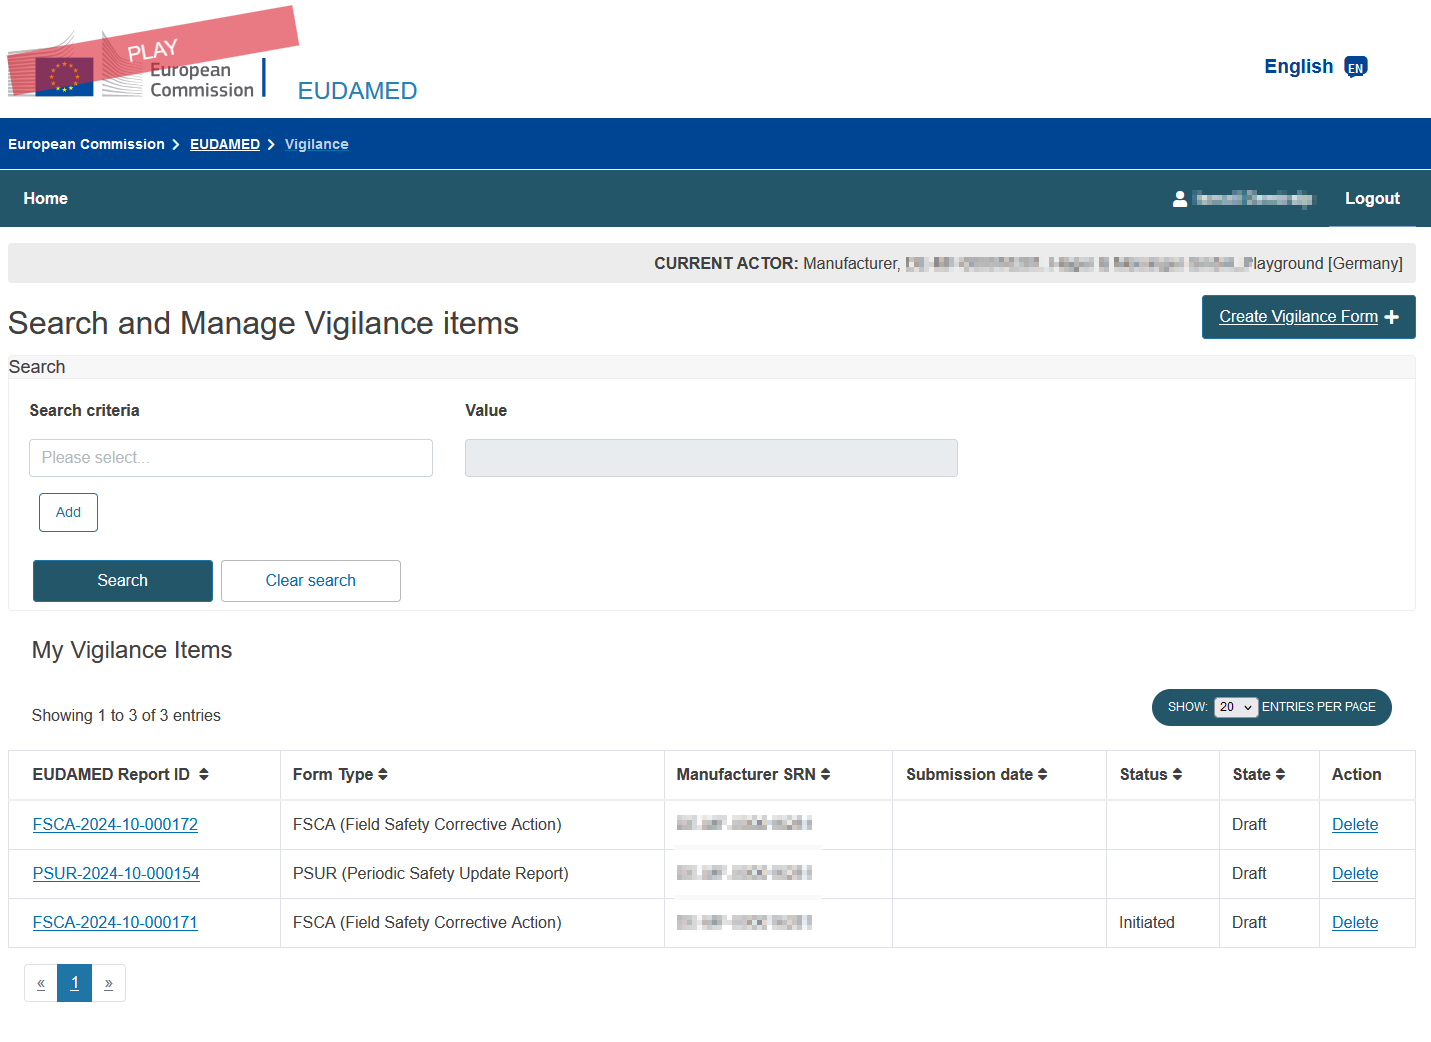1431x1042 pixels.
Task: Open the Search criteria dropdown
Action: [231, 458]
